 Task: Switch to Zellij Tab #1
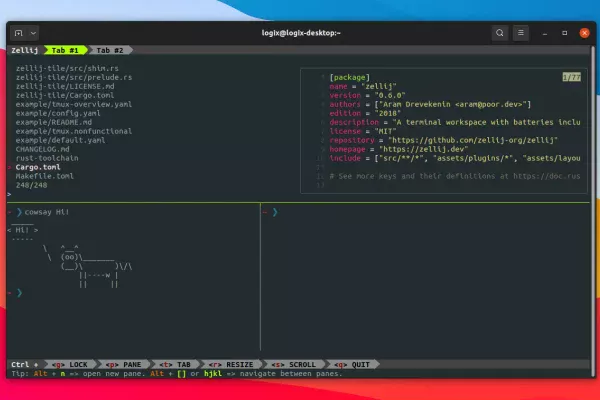point(65,50)
